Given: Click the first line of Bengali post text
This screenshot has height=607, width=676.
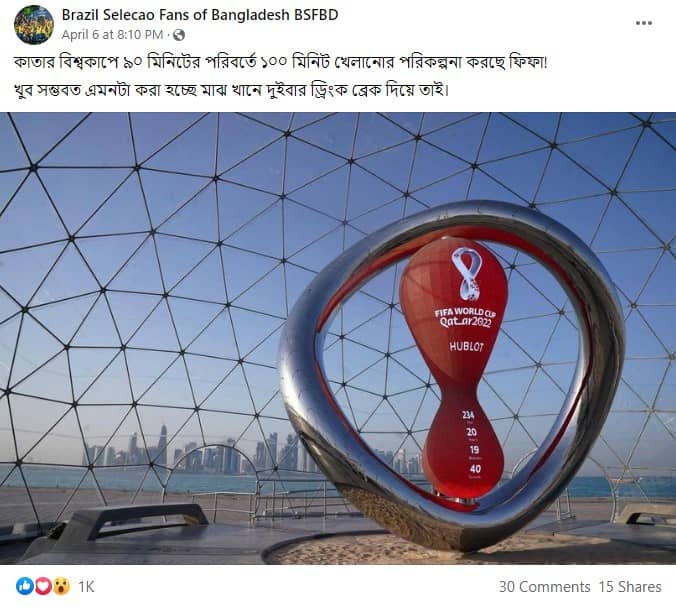Looking at the screenshot, I should point(280,63).
